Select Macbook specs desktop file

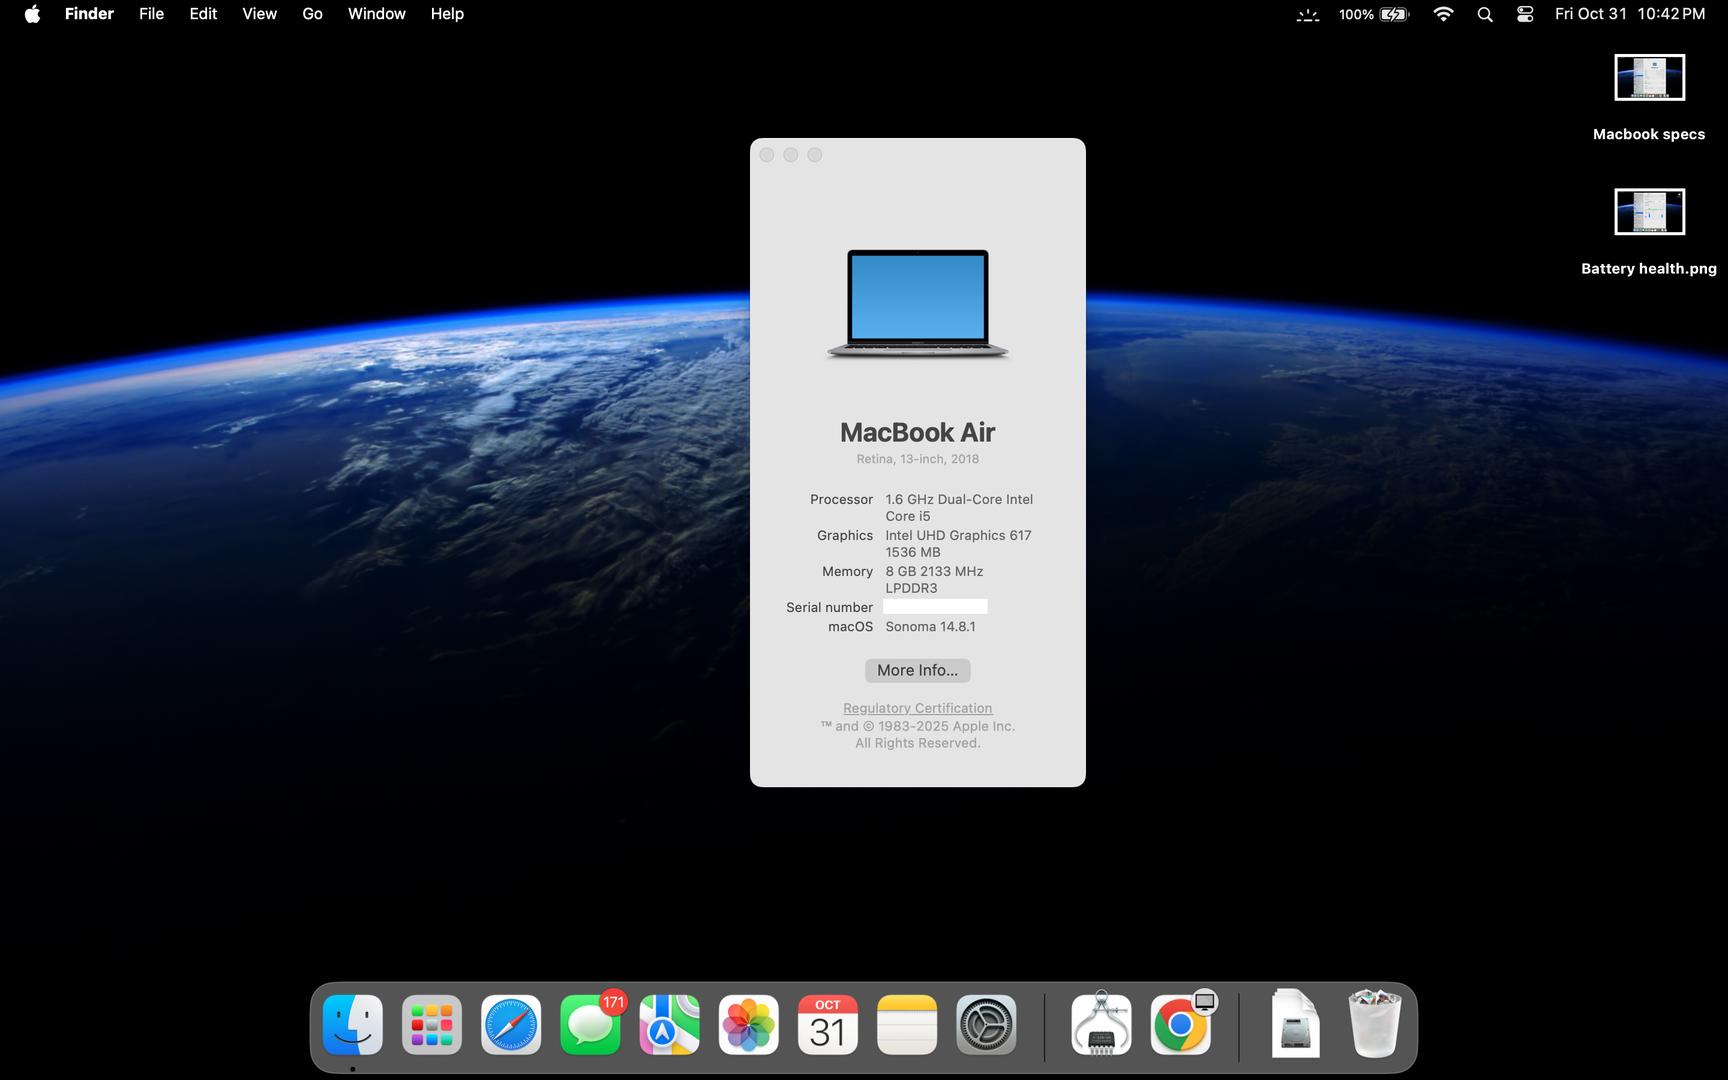tap(1649, 78)
